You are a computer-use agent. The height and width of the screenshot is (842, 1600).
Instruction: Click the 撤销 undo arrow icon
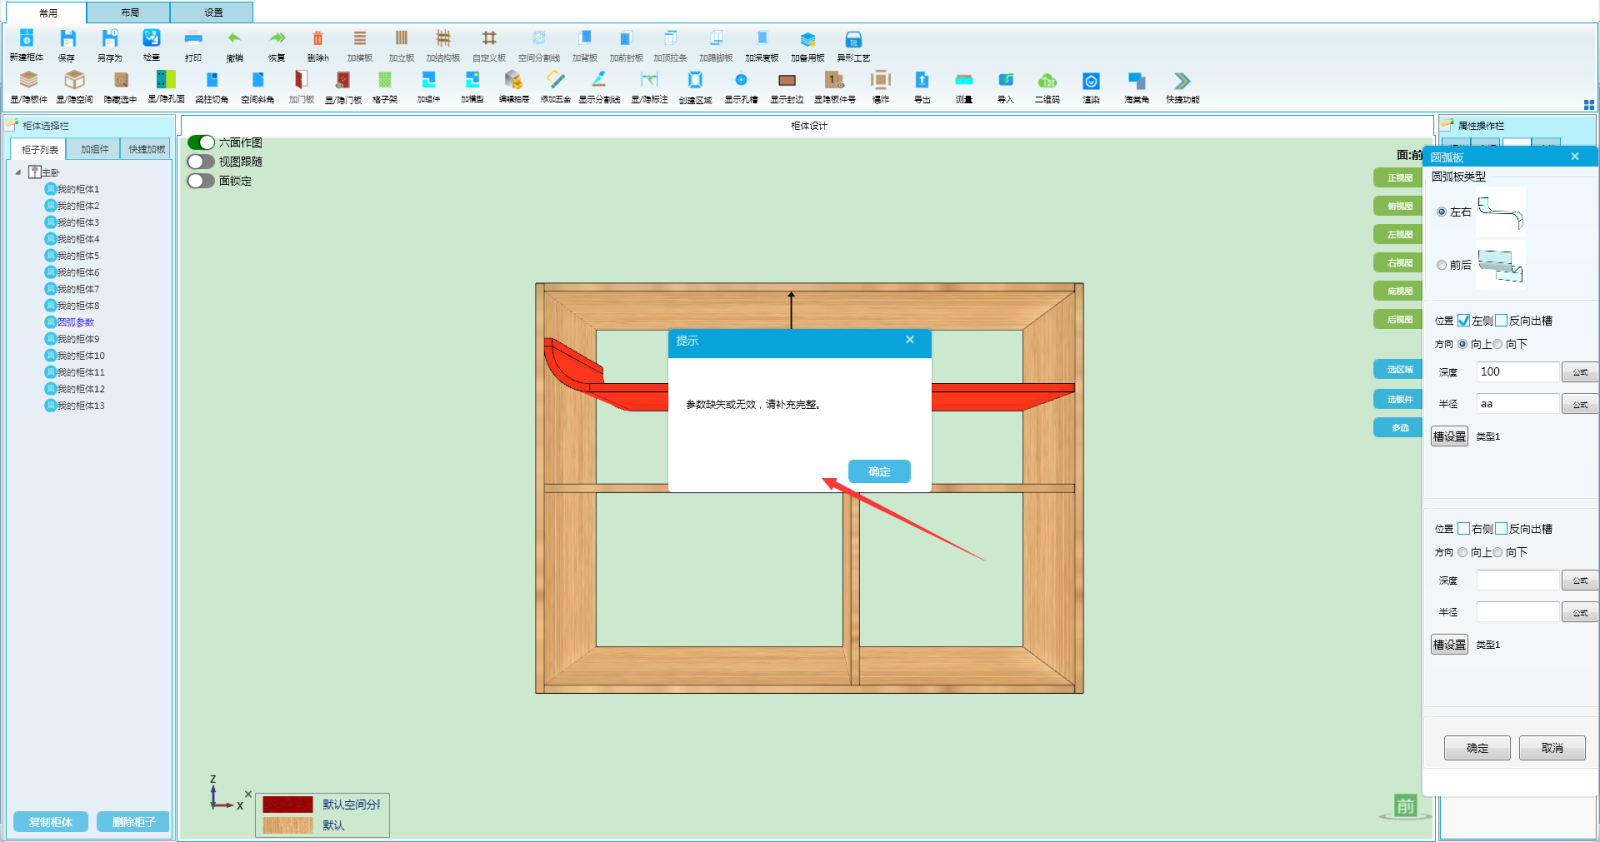click(x=234, y=39)
